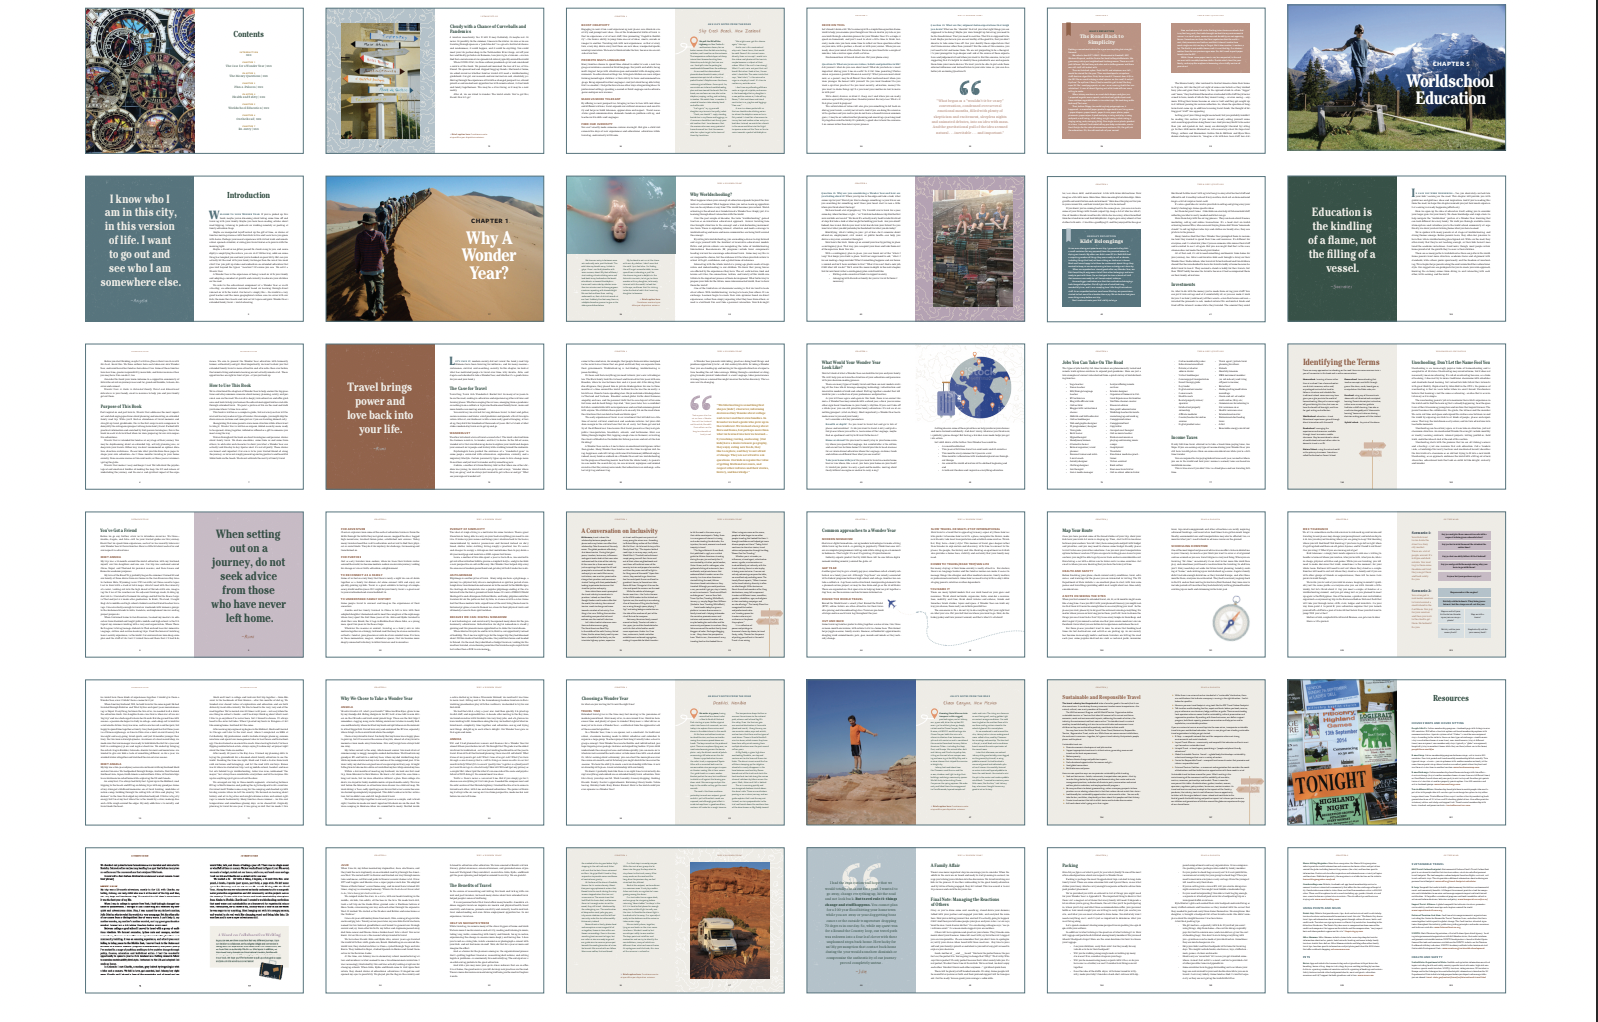The image size is (1598, 1022).
Task: Open the 'Why Worldschooling?' spread
Action: tap(675, 249)
